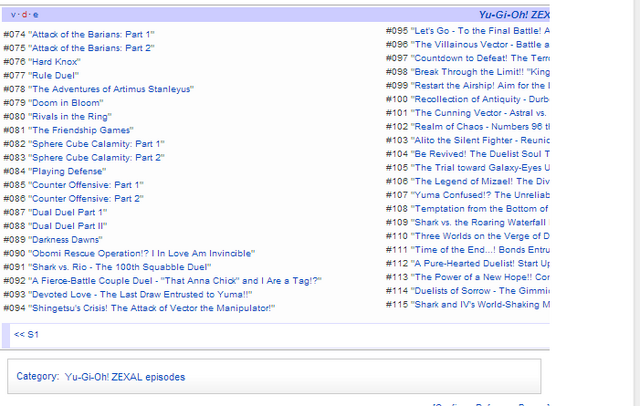
Task: Click the 'Category' label link
Action: [38, 376]
